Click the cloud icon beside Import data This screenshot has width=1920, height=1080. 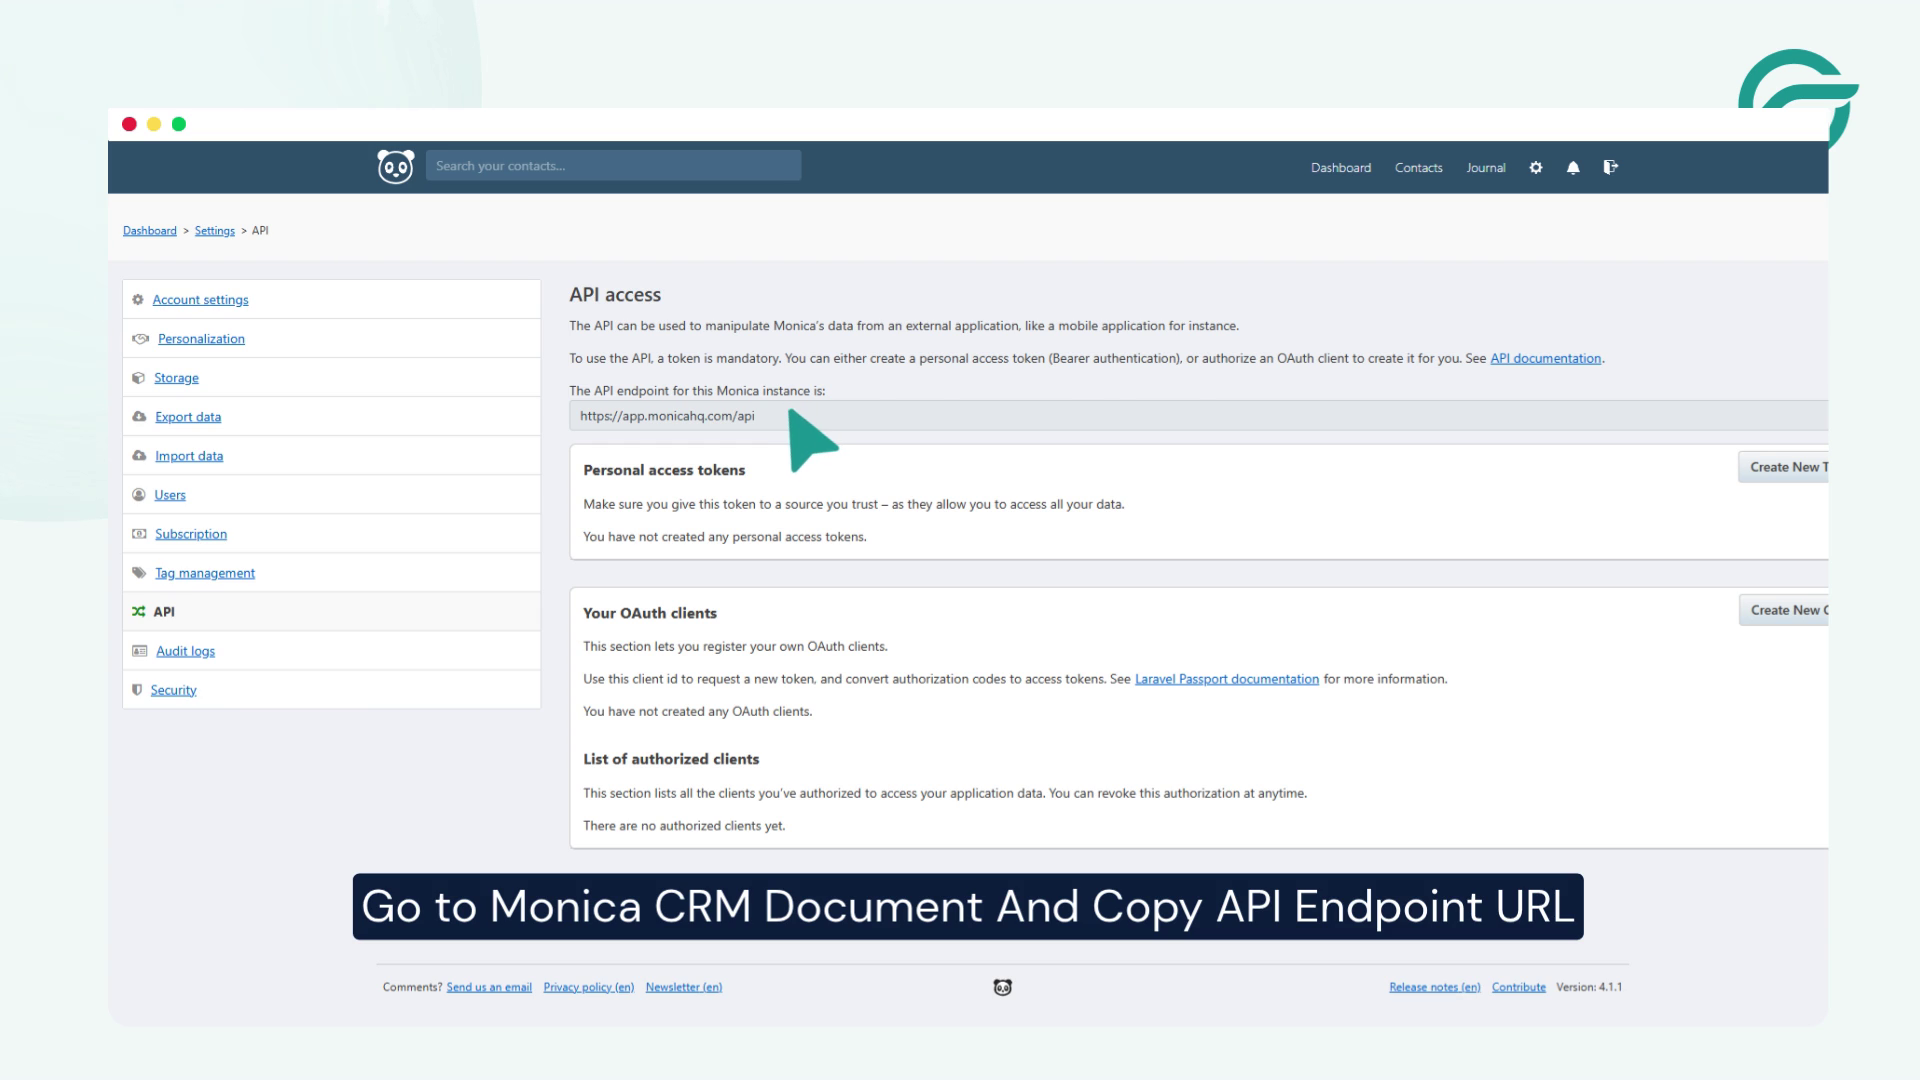point(139,455)
